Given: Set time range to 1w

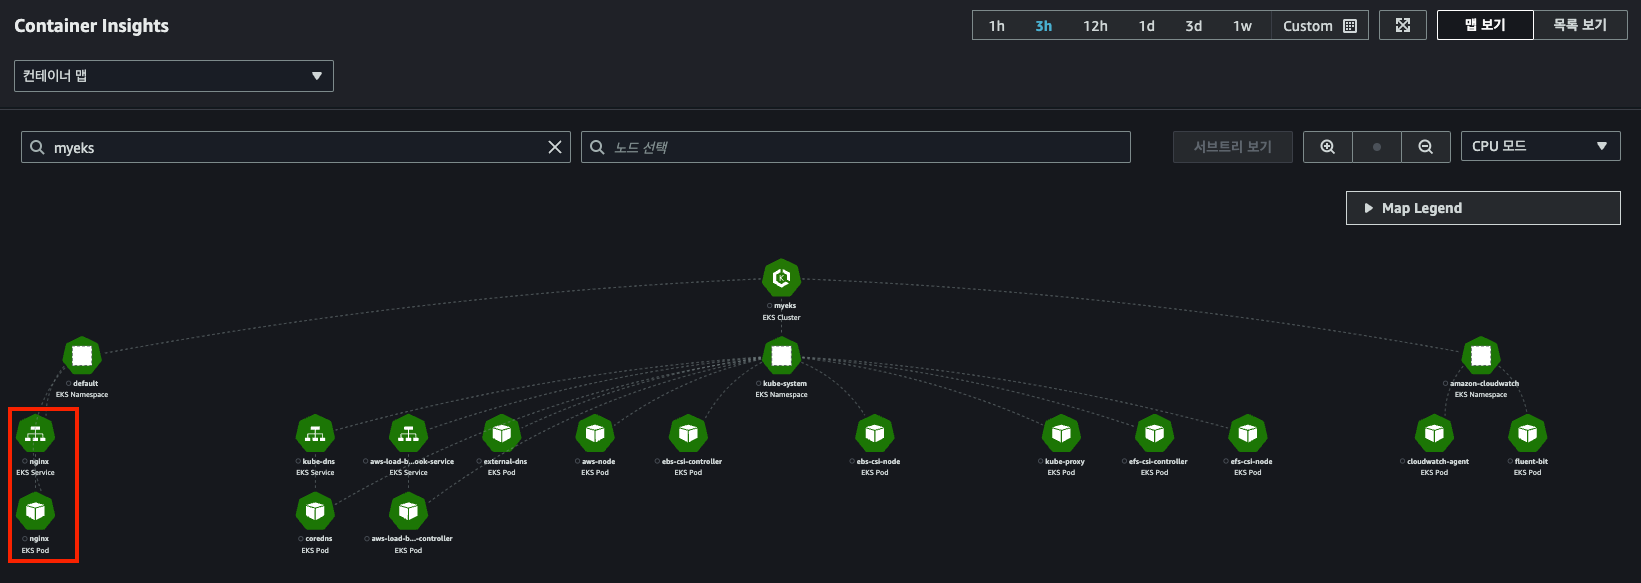Looking at the screenshot, I should click(1243, 26).
